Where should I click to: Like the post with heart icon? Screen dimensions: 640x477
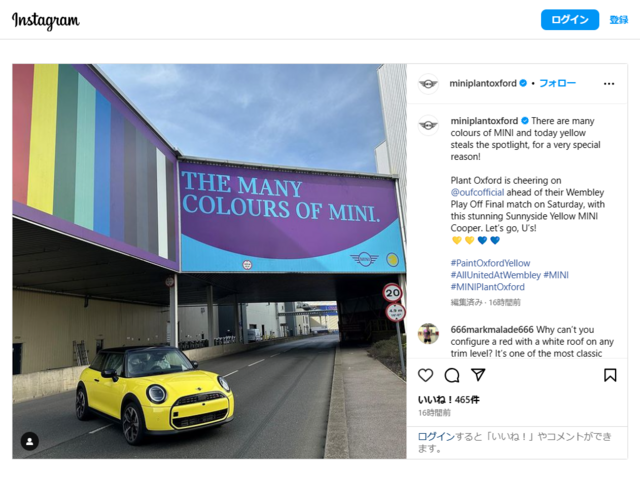pyautogui.click(x=426, y=375)
